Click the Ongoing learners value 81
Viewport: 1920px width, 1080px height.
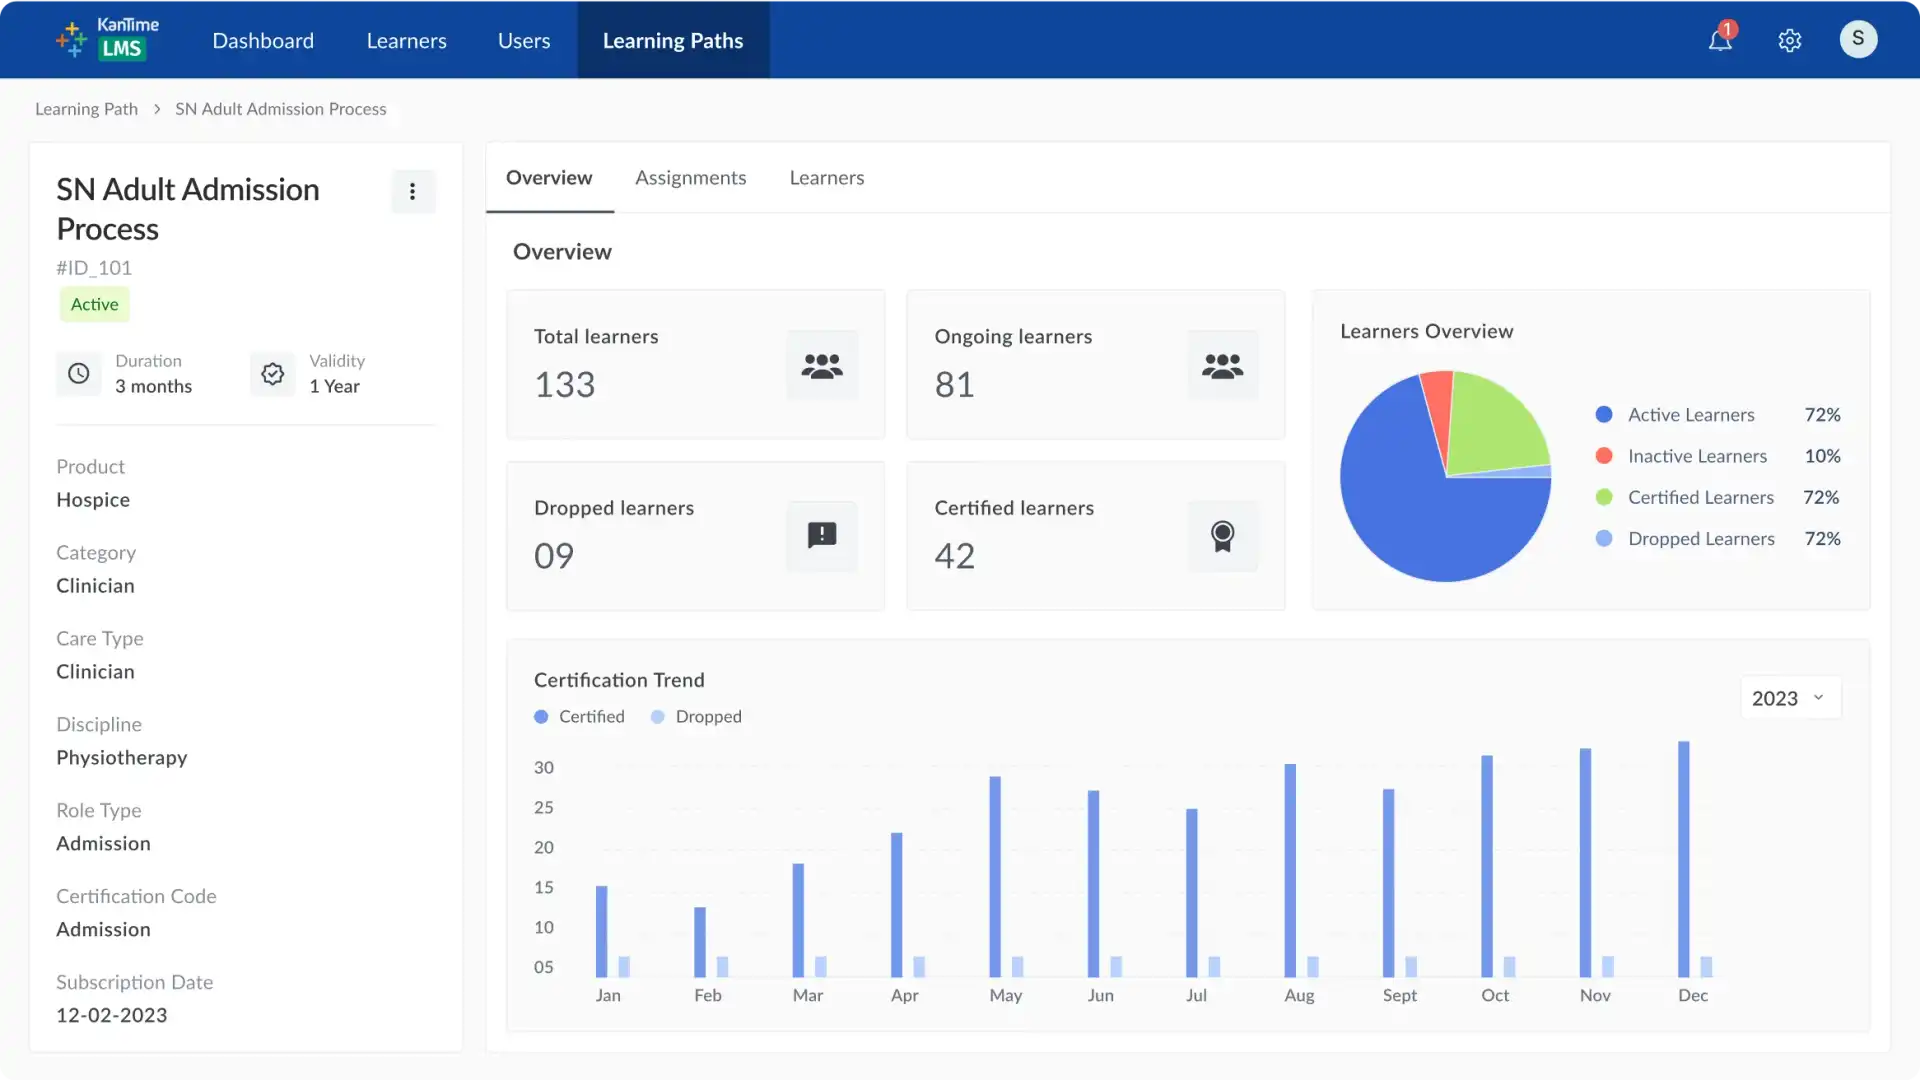955,385
